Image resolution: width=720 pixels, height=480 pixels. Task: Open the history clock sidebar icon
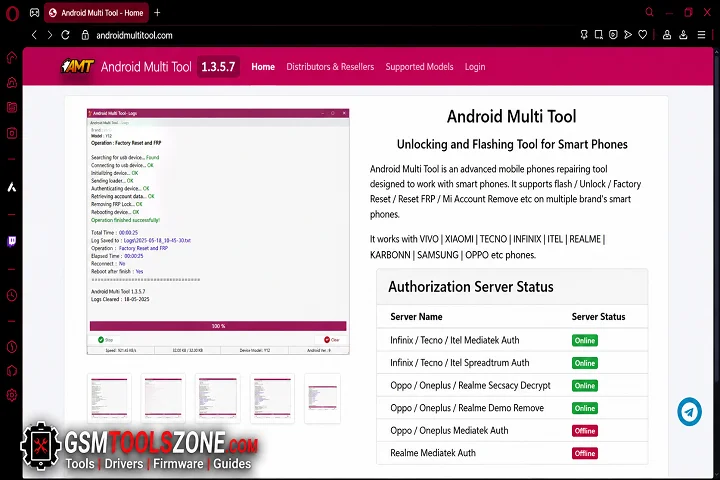[x=12, y=295]
